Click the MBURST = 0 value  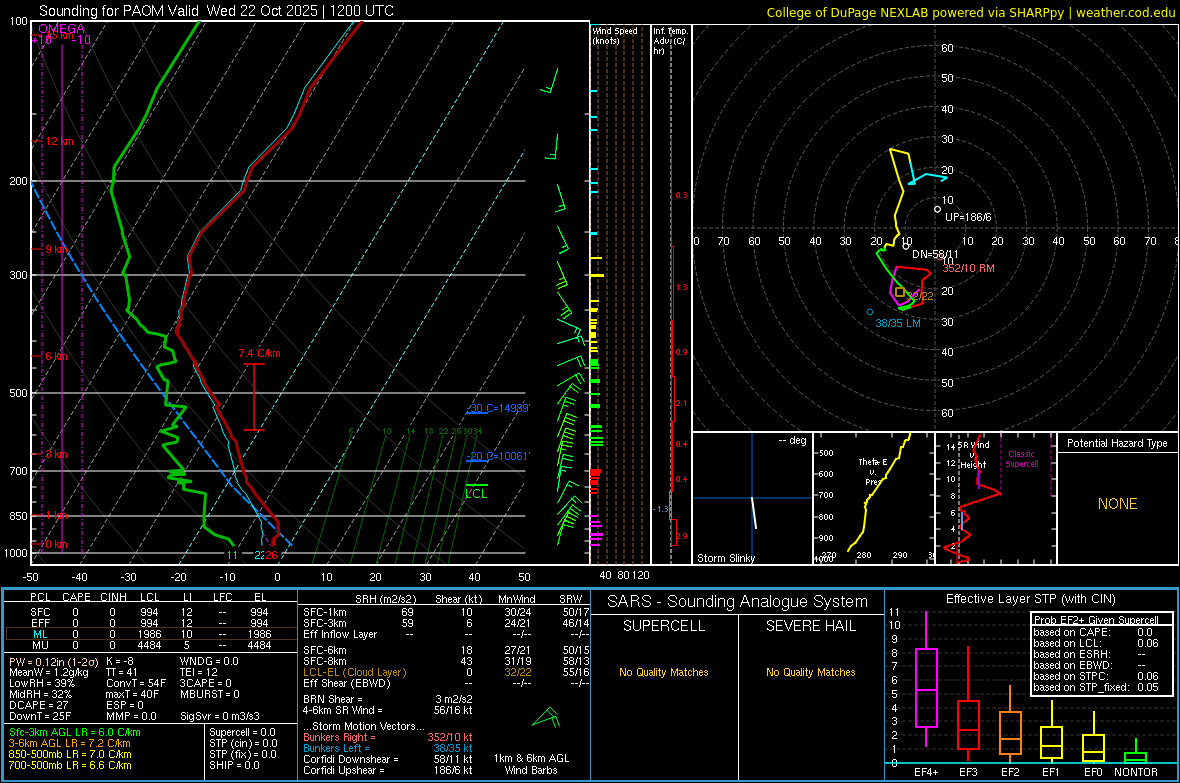pos(210,694)
